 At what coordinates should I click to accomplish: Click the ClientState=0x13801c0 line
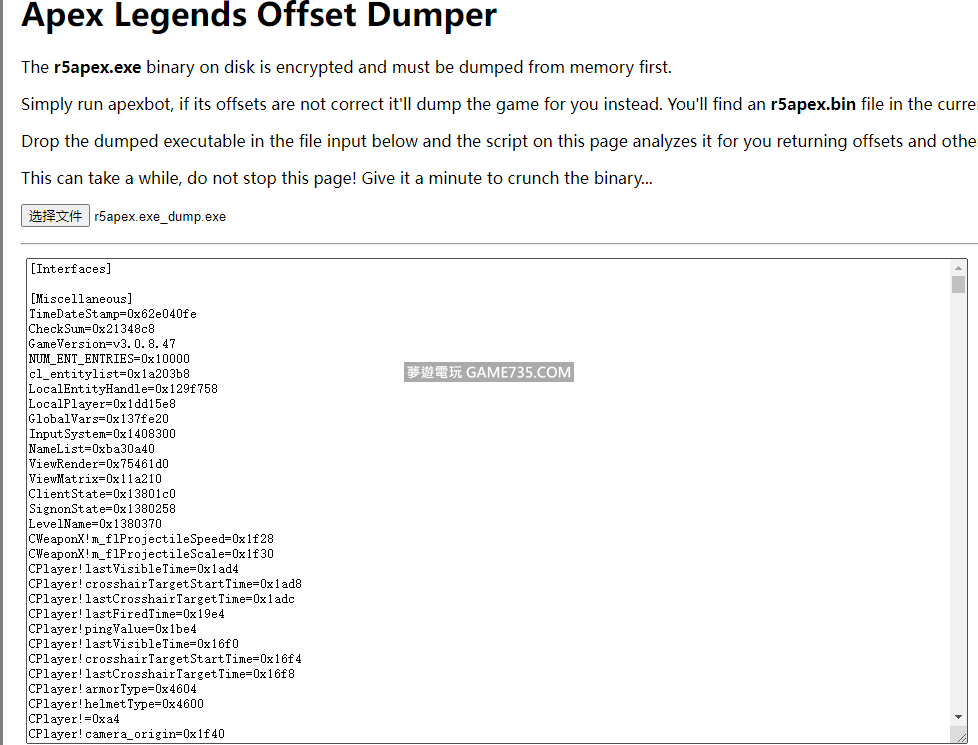(102, 494)
